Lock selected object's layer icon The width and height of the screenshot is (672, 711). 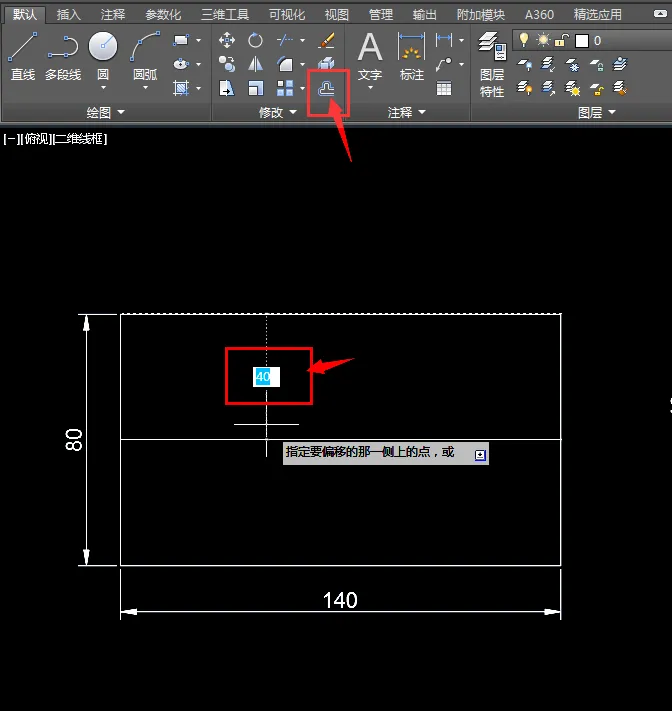pos(596,64)
